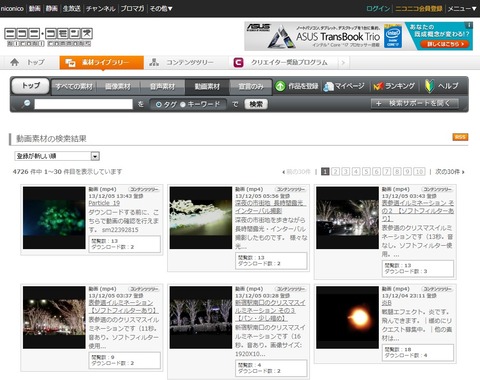Screen dimensions: 480x380
Task: Open 生放送 in the top navigation
Action: 72,8
